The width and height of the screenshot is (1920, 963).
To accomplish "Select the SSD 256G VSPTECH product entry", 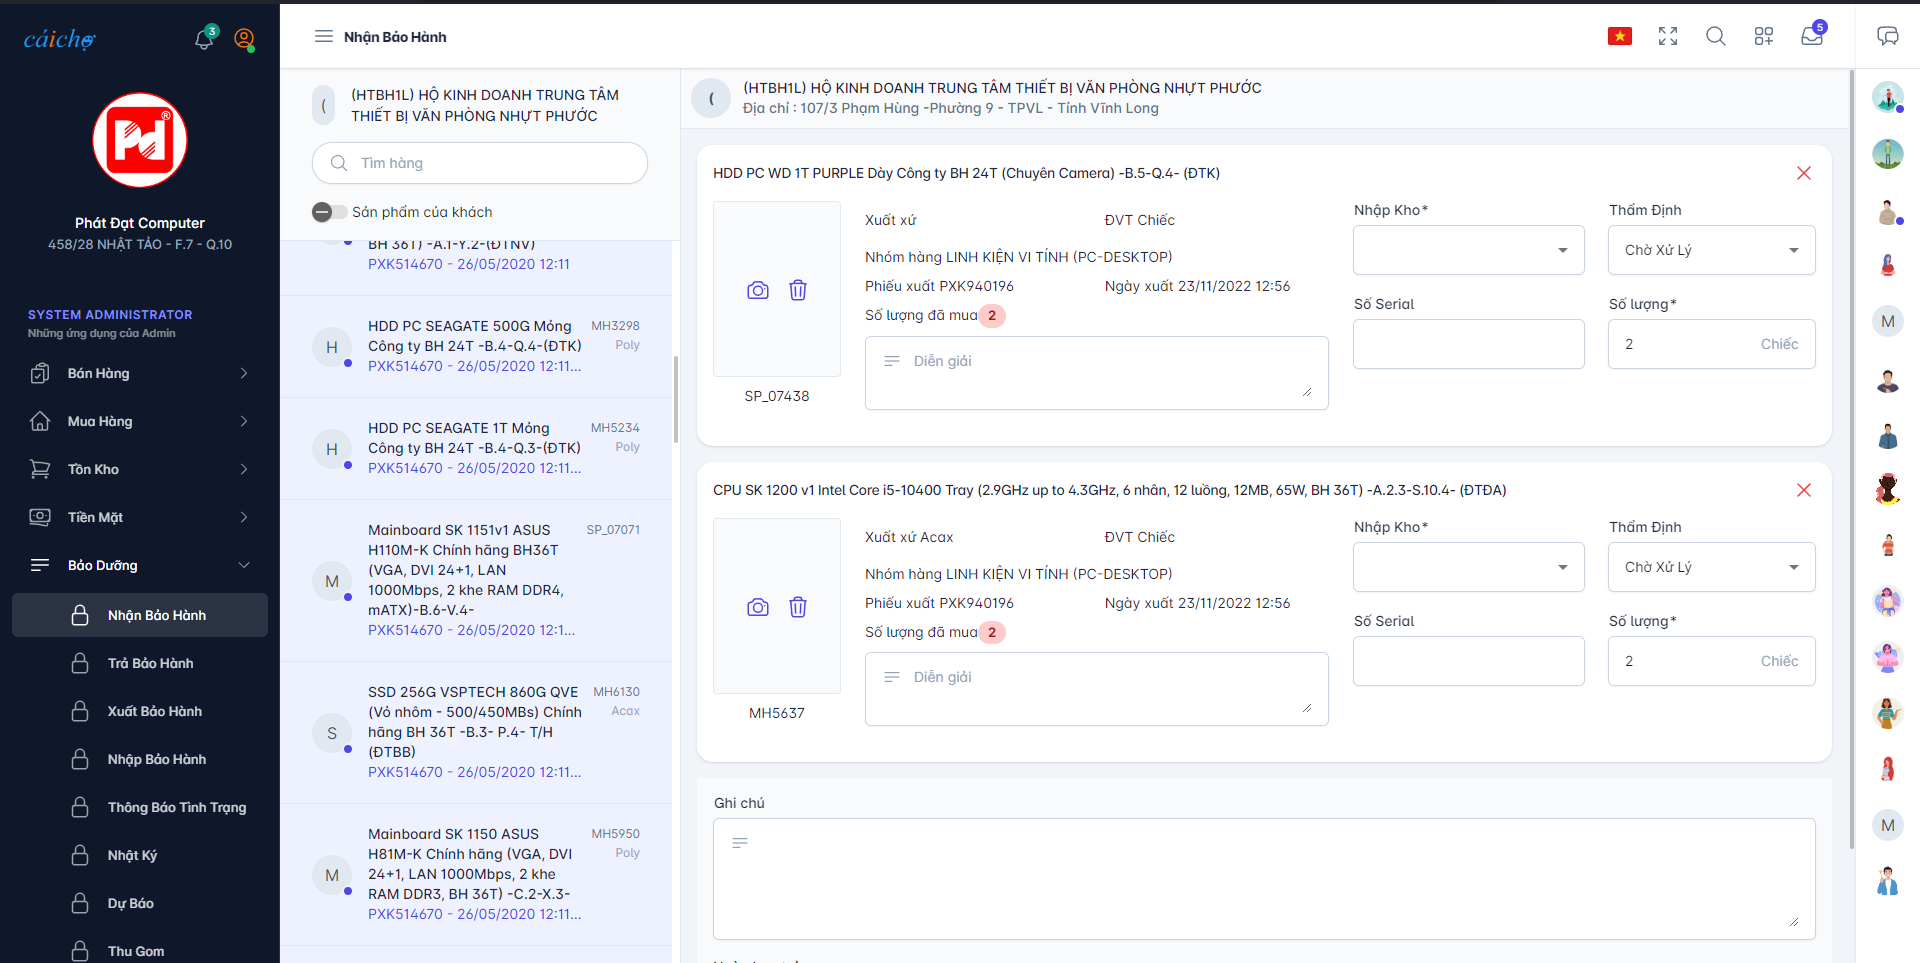I will 475,732.
